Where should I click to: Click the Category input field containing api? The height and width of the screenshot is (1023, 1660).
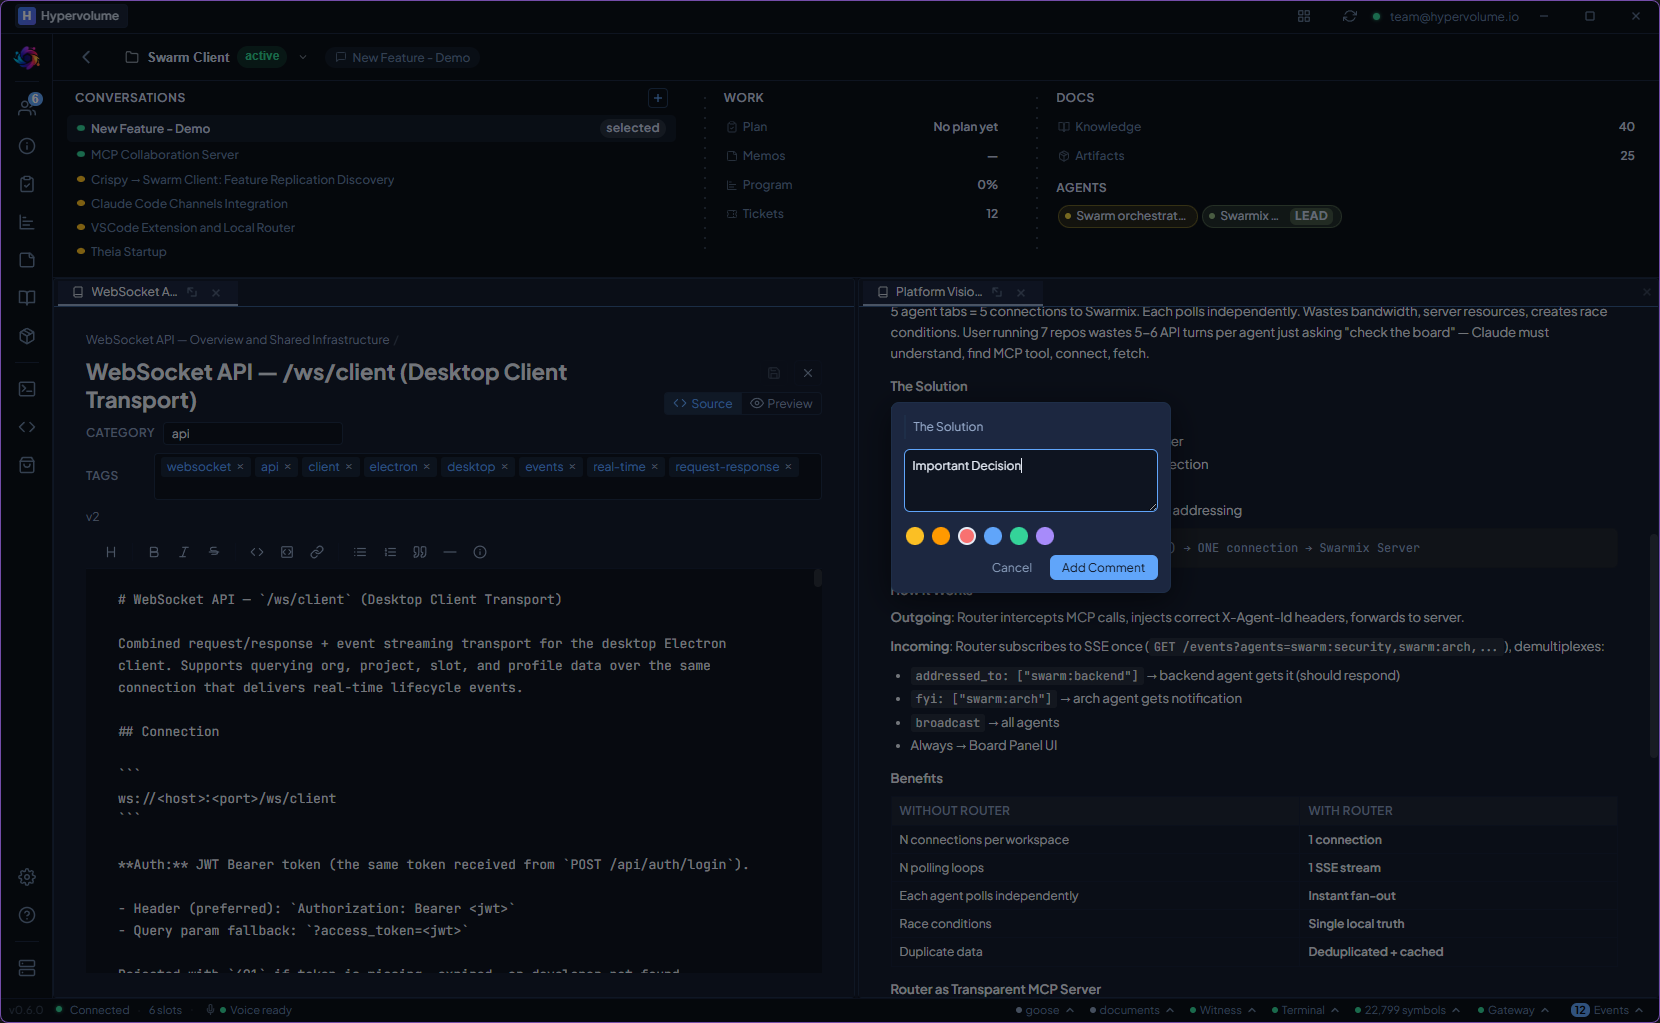coord(253,433)
